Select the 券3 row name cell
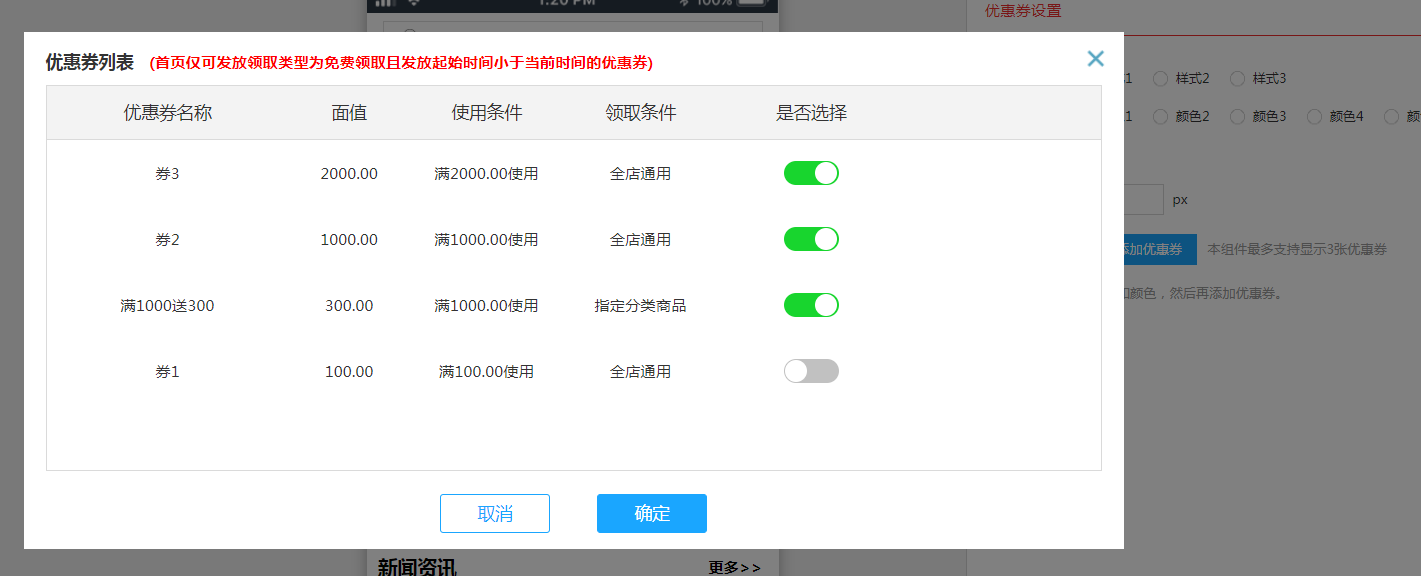This screenshot has width=1421, height=576. [x=167, y=173]
